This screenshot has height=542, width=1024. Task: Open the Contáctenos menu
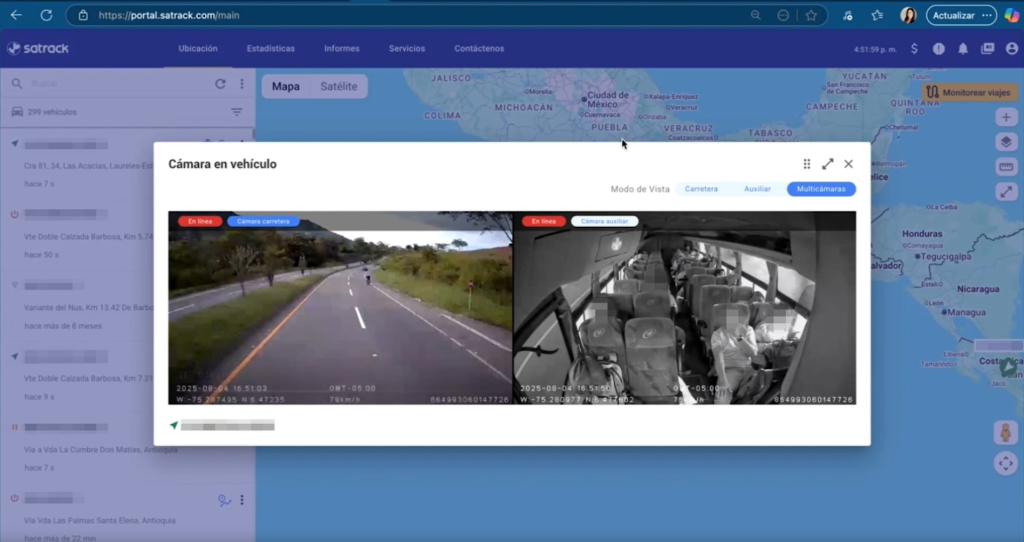[479, 48]
